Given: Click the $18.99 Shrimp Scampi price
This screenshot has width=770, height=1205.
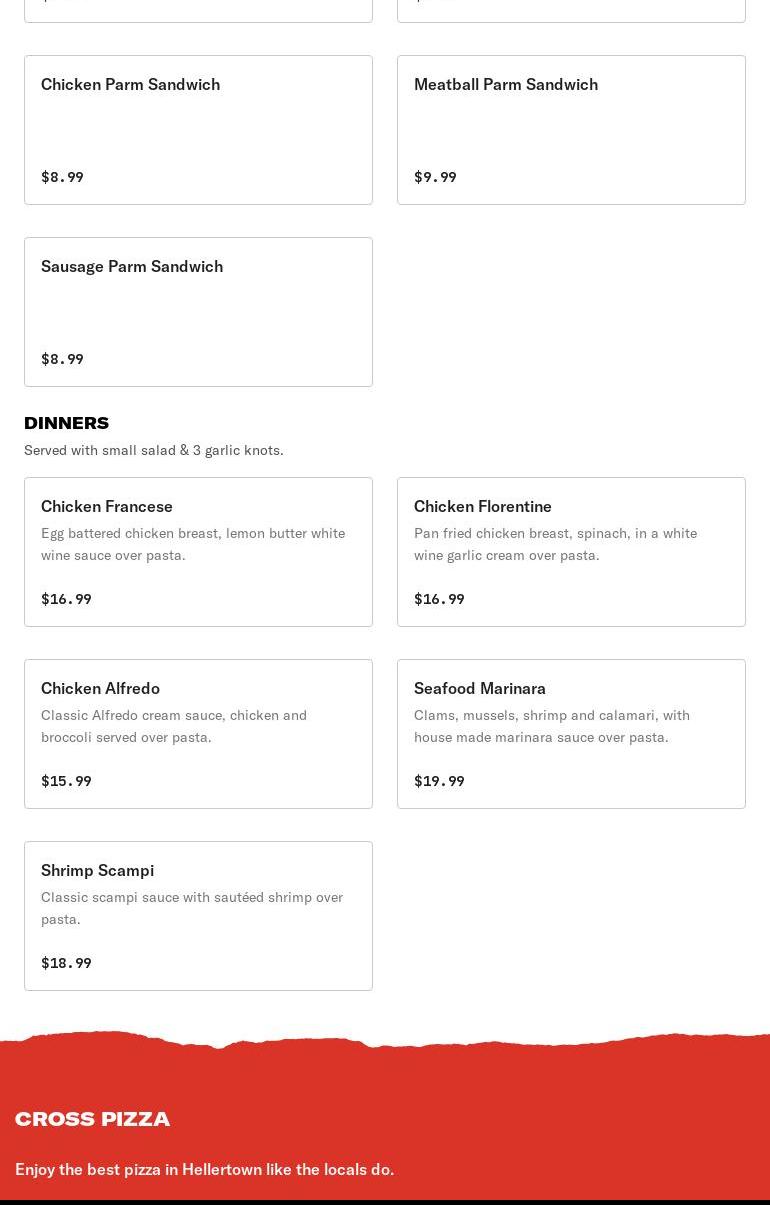Looking at the screenshot, I should click(x=66, y=963).
